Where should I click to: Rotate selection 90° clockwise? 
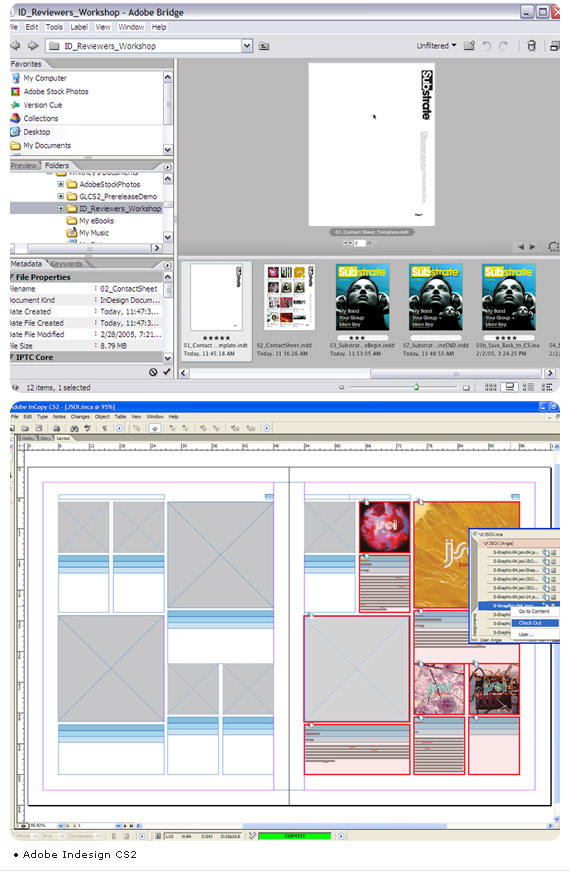click(503, 45)
